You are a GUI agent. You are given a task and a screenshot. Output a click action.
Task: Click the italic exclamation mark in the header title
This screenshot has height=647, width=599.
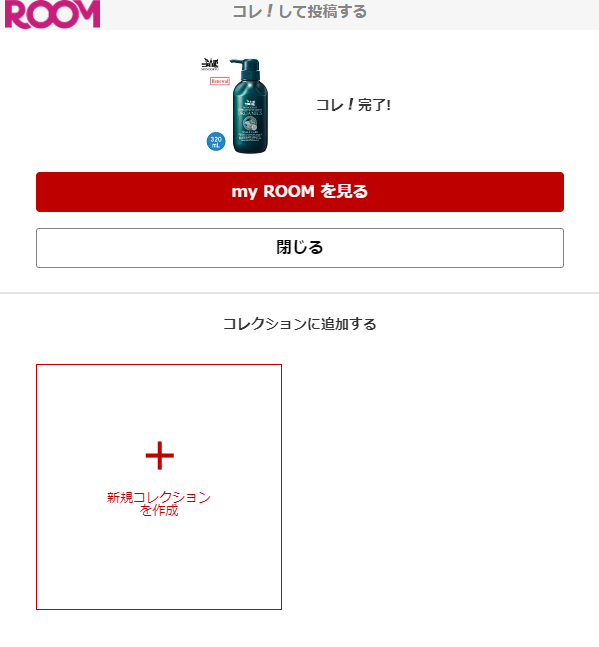point(270,10)
